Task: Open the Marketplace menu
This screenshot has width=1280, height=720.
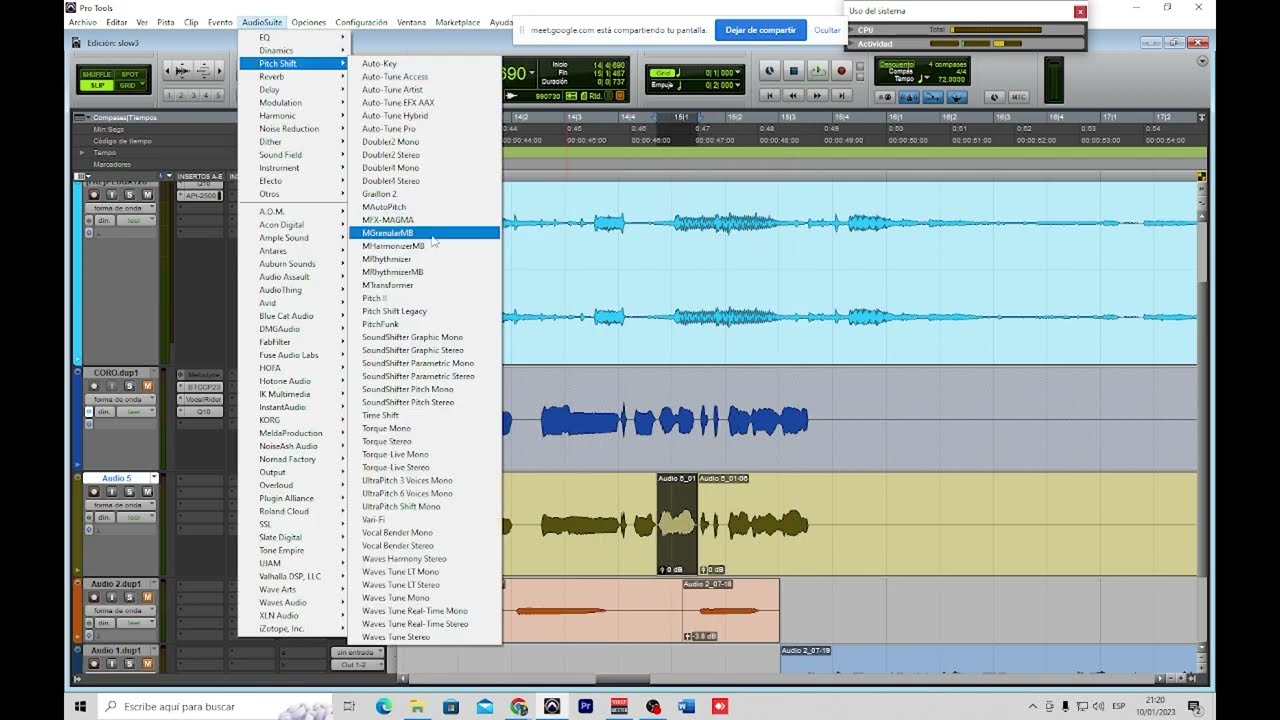Action: tap(458, 22)
